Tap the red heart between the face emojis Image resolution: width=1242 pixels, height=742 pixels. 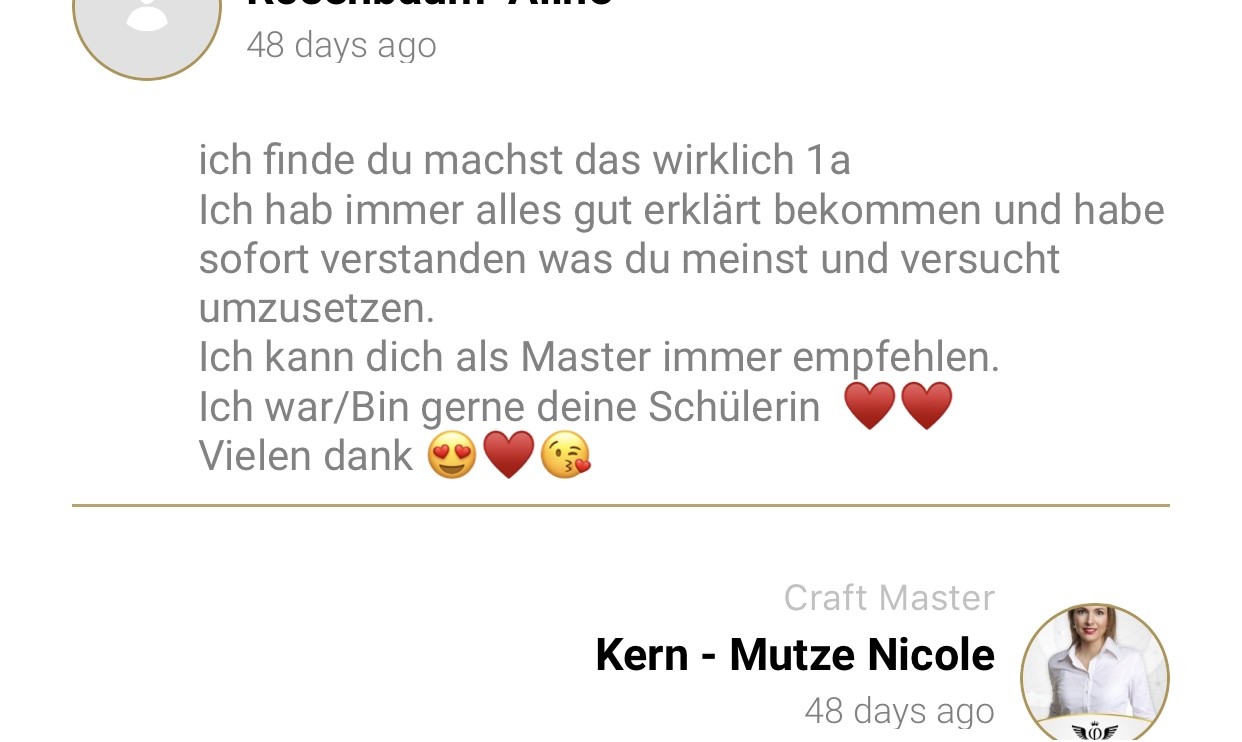click(509, 456)
